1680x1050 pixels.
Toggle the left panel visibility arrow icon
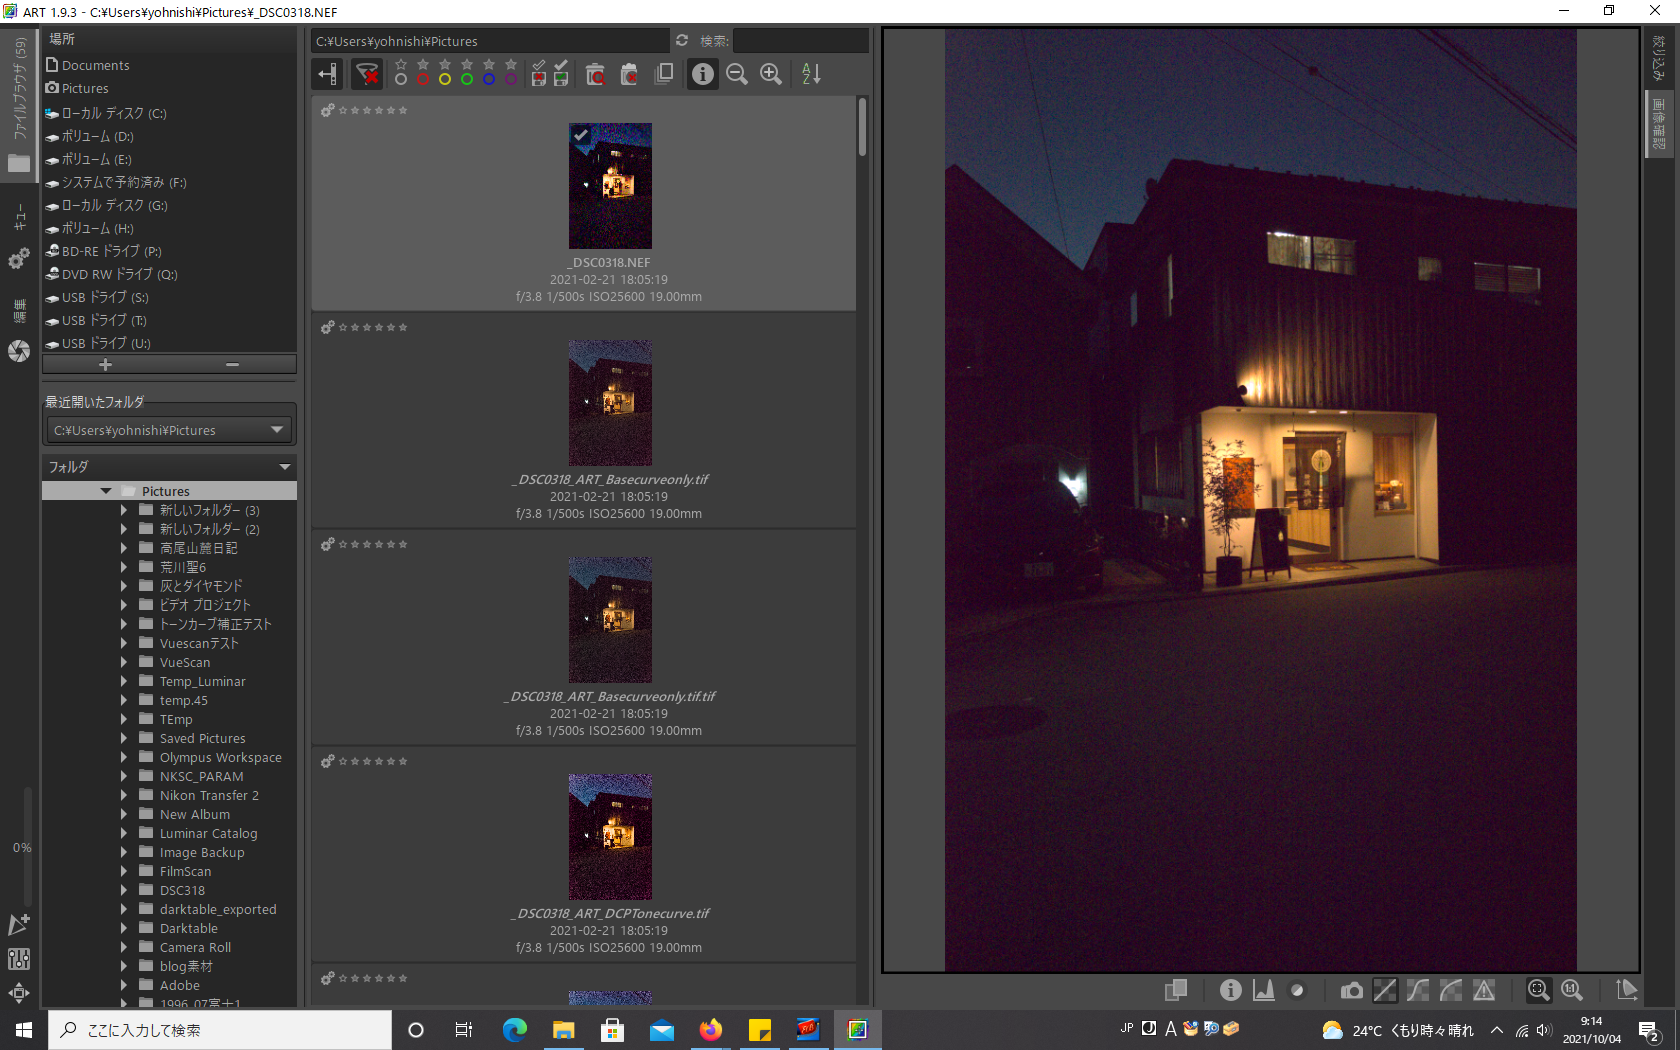pos(327,74)
